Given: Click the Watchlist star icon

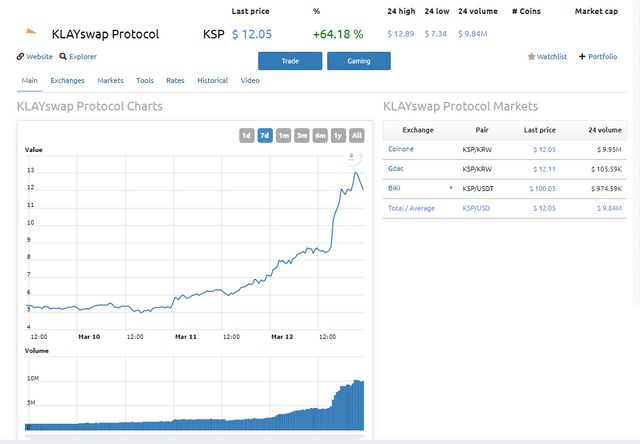Looking at the screenshot, I should (531, 56).
